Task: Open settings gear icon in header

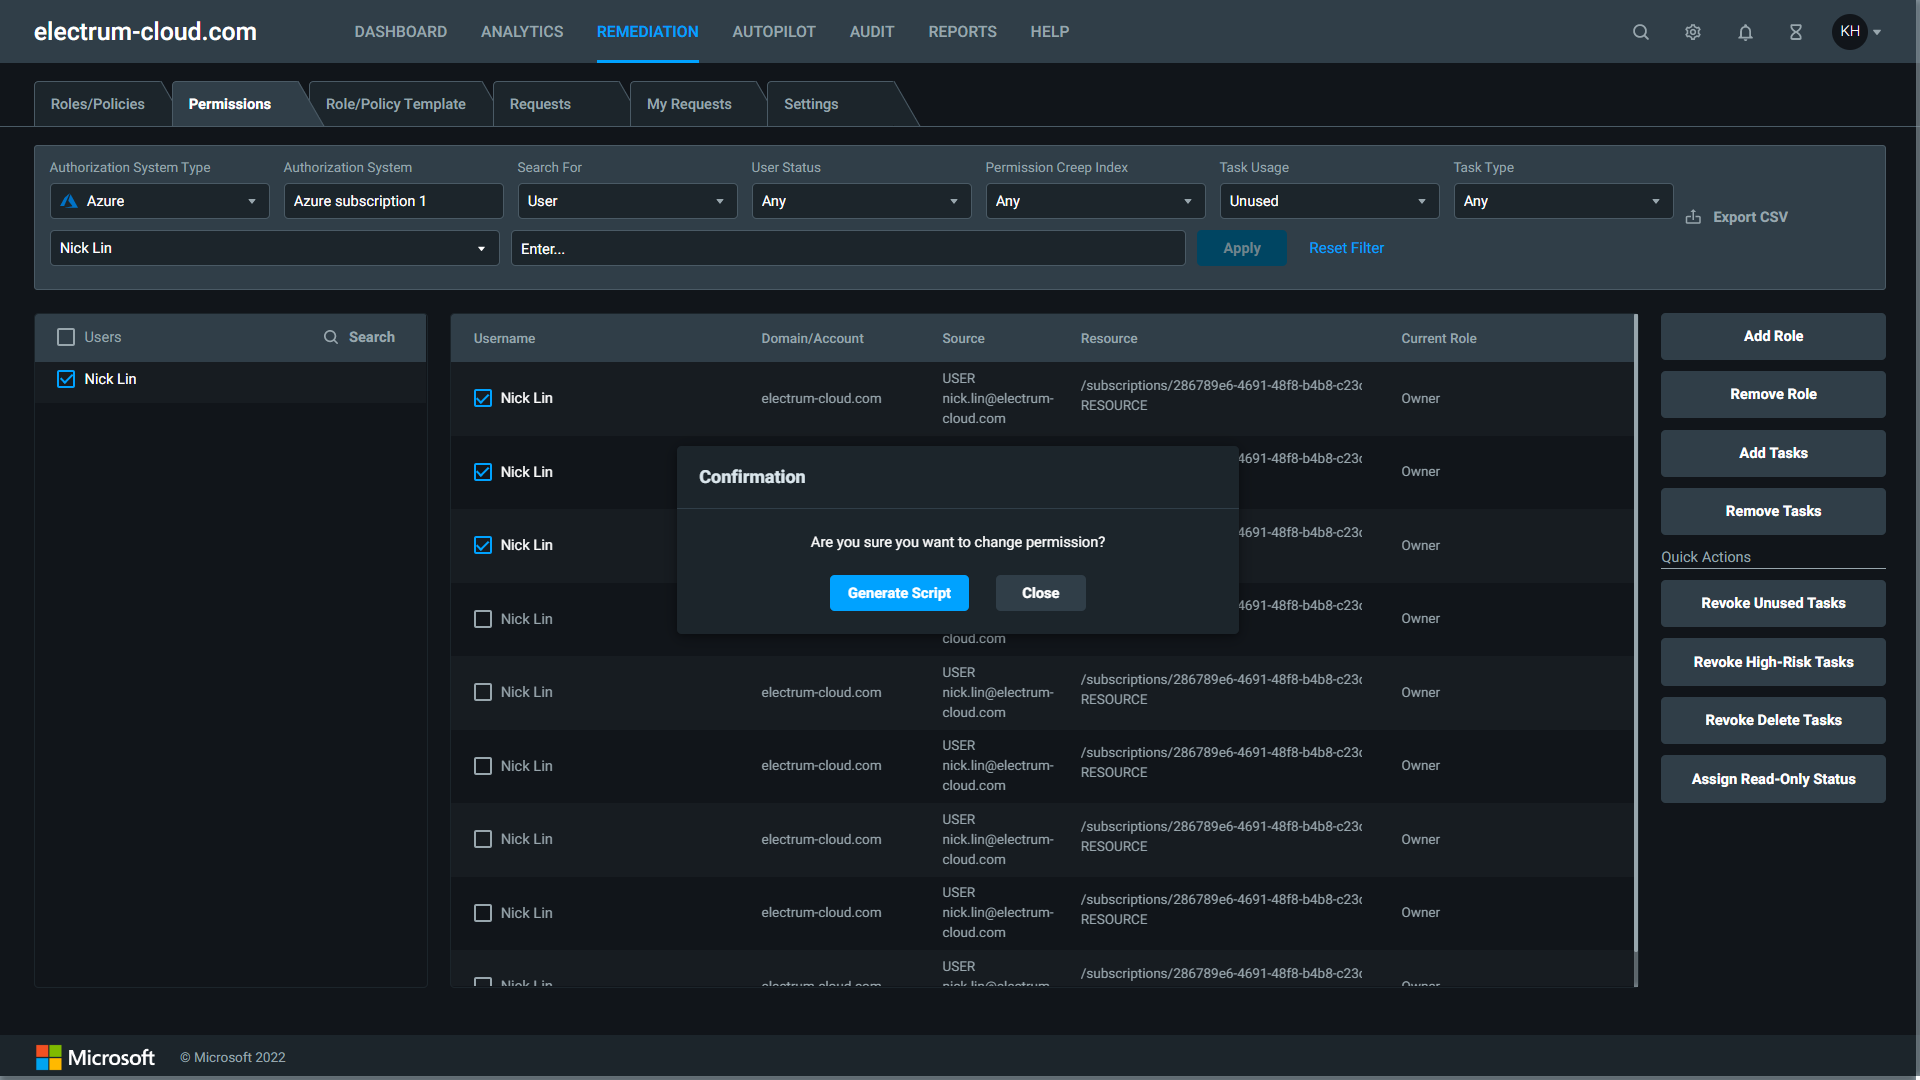Action: tap(1693, 32)
